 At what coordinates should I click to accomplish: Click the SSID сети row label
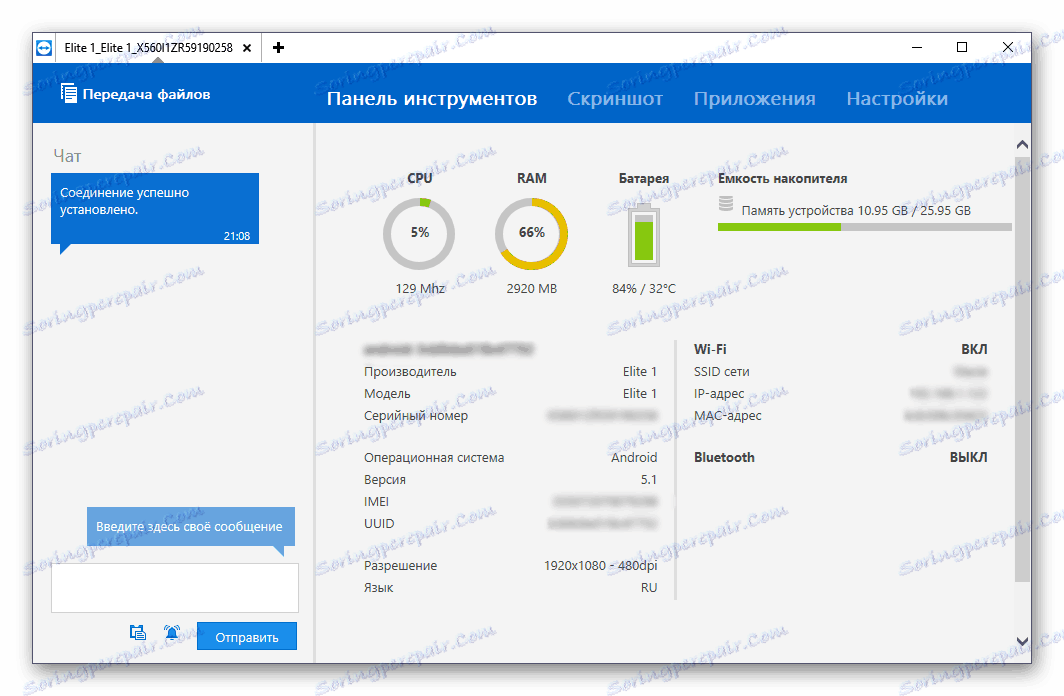point(721,371)
